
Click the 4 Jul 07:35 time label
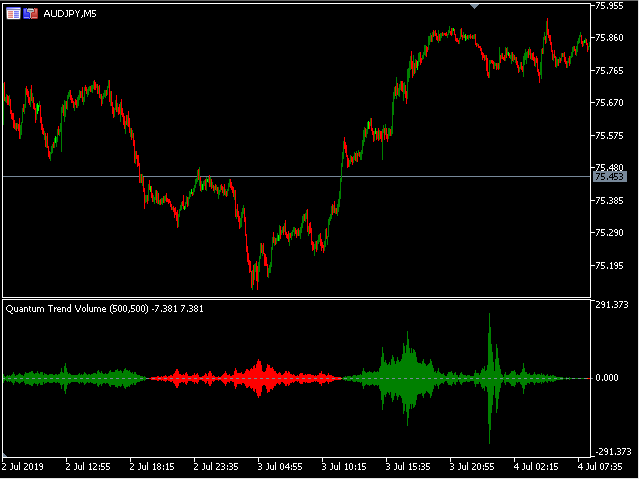pos(600,467)
